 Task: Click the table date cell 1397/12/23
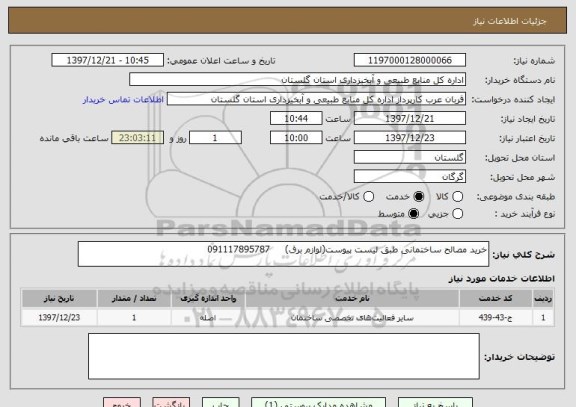(x=59, y=317)
